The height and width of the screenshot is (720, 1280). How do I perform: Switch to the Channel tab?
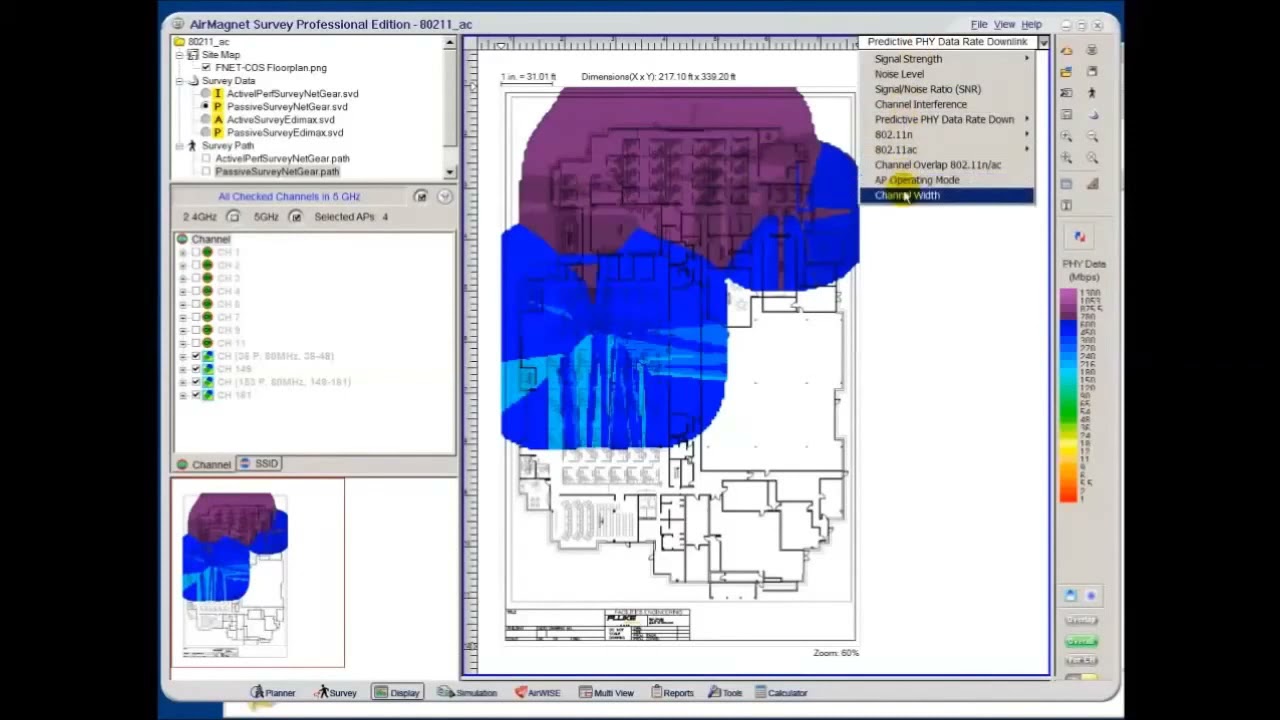point(204,464)
